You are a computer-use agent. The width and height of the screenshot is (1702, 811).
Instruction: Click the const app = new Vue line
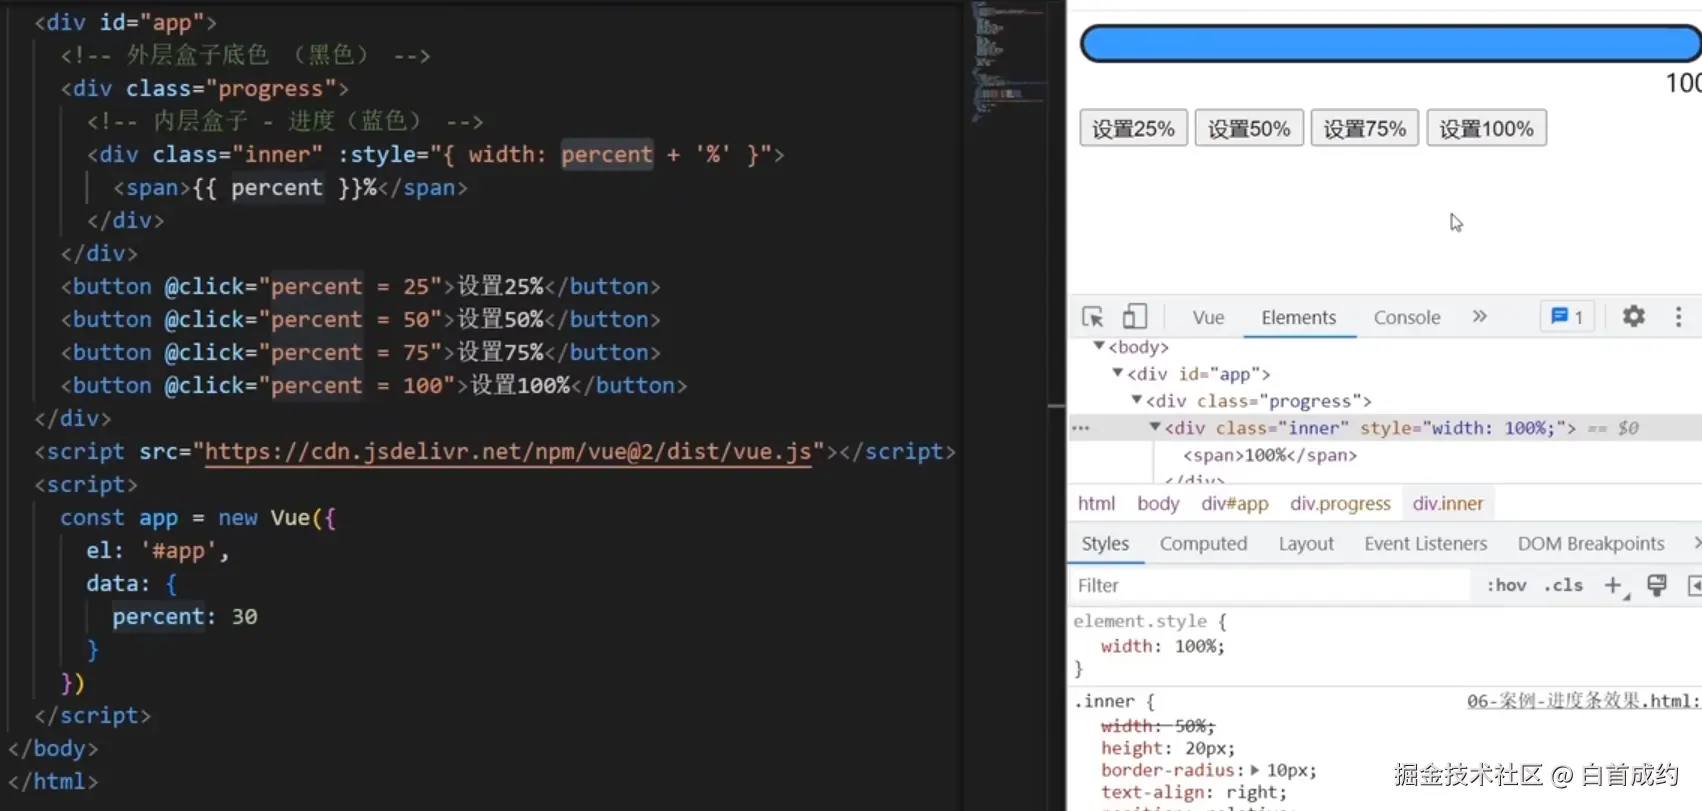pos(198,518)
